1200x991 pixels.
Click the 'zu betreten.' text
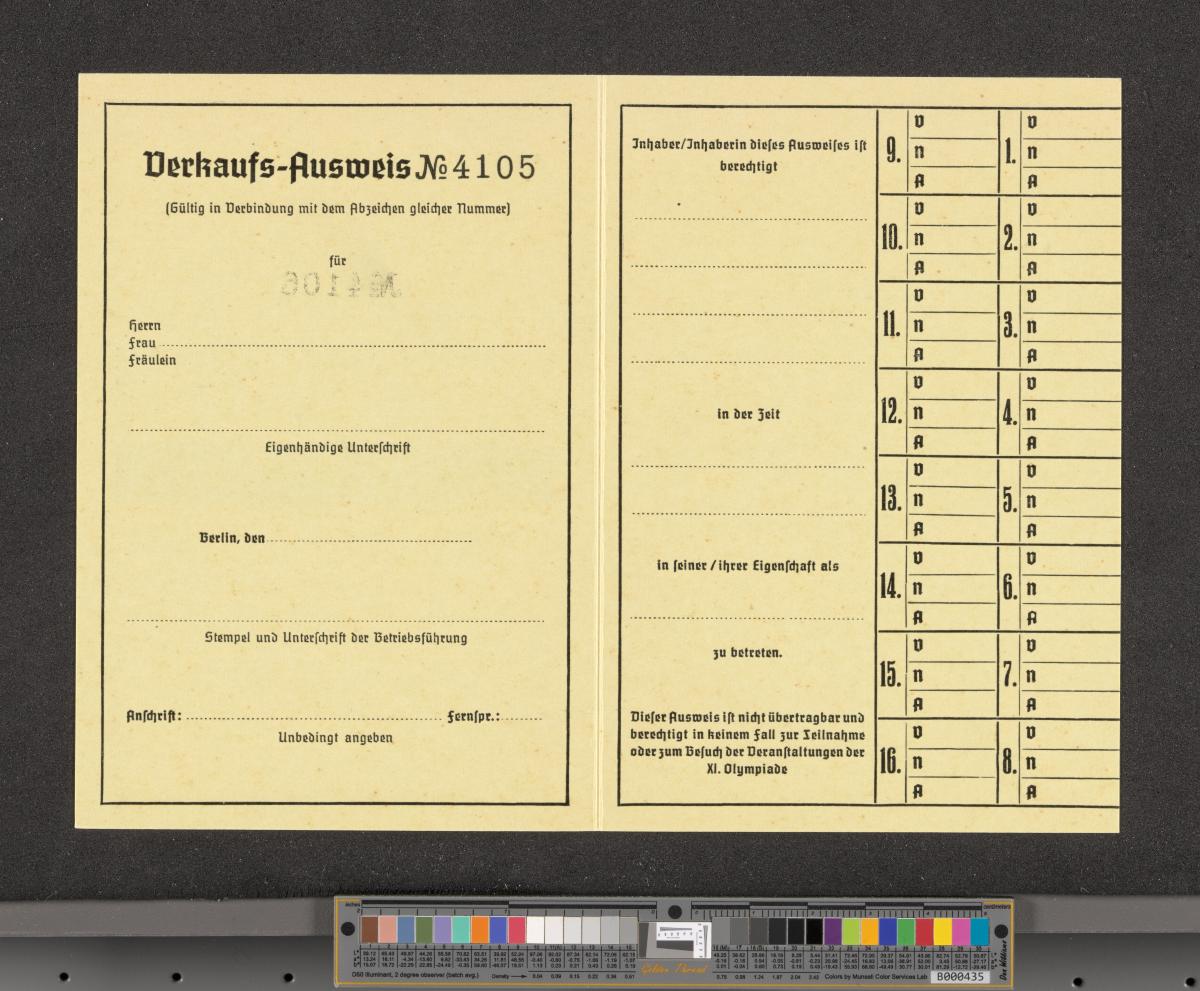point(748,654)
